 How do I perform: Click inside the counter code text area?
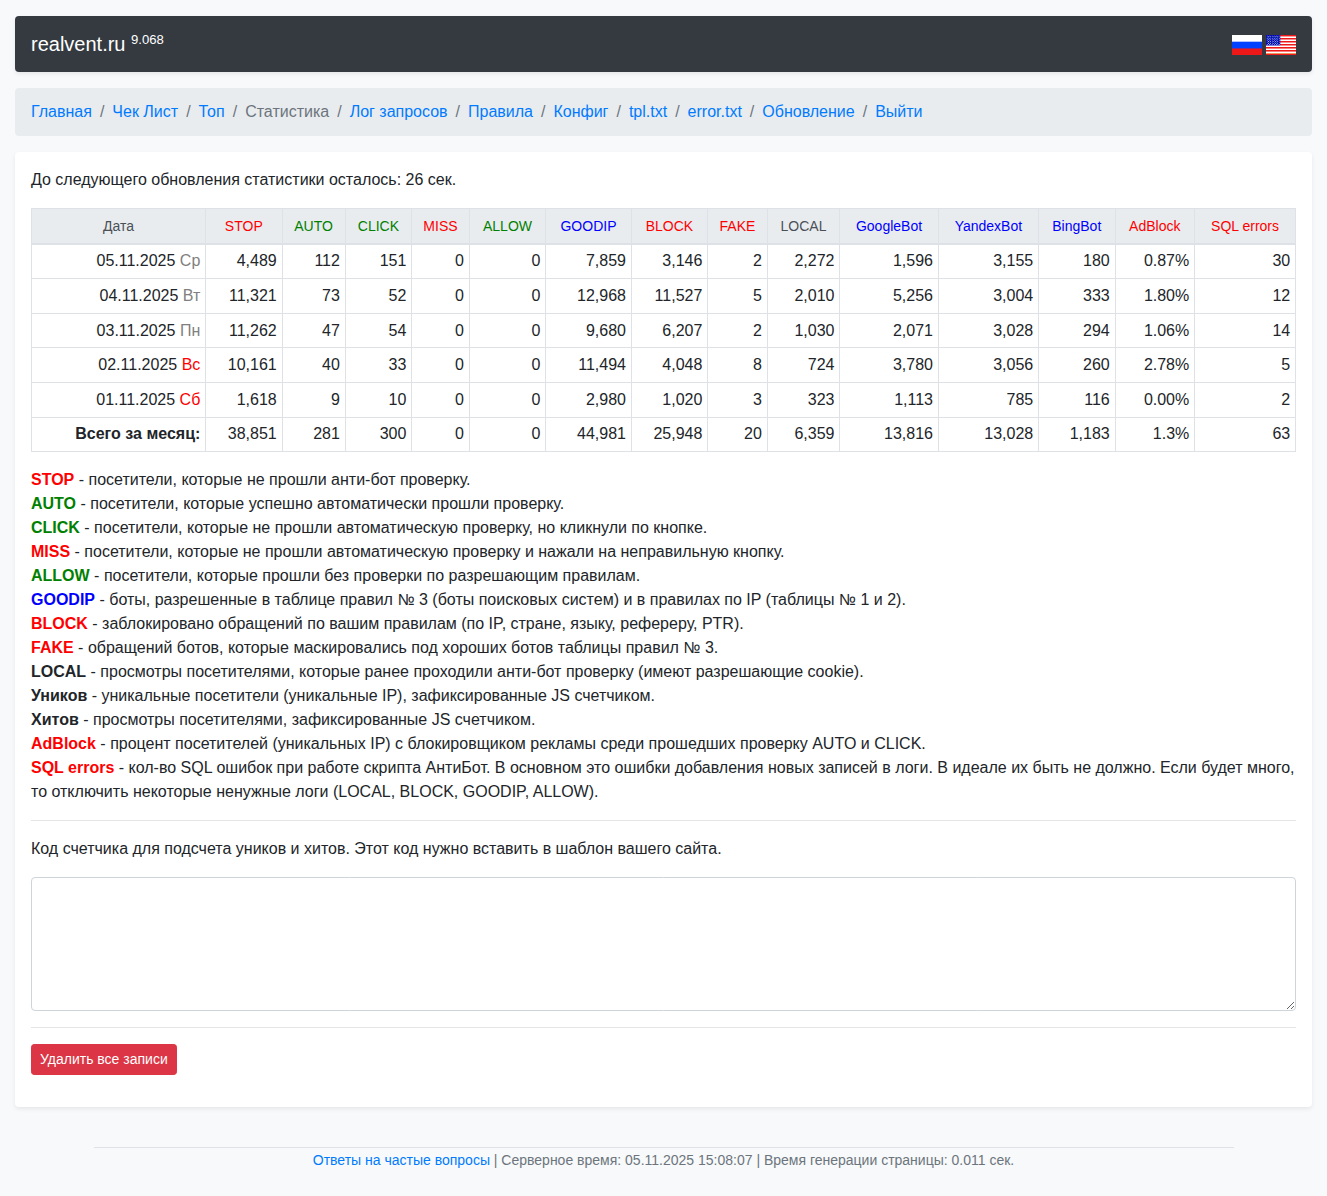click(x=662, y=943)
